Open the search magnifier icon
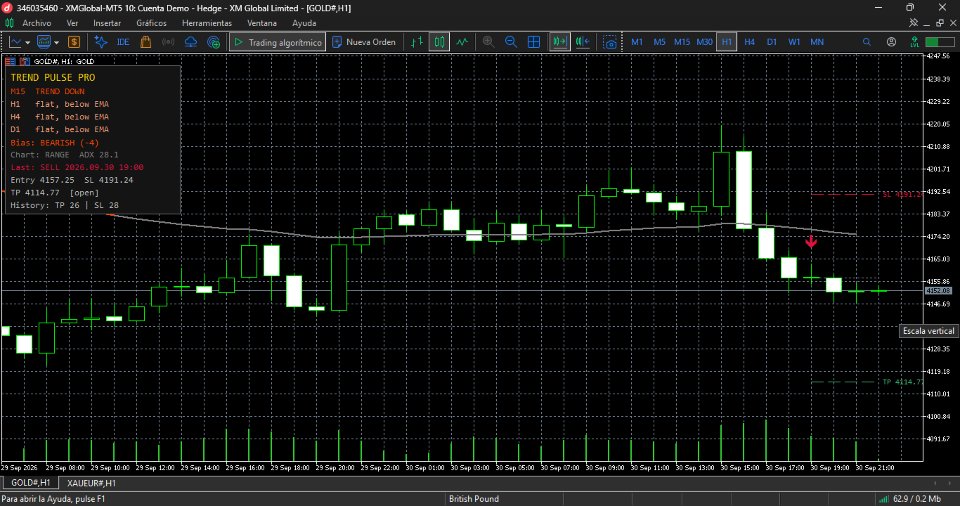 click(867, 42)
